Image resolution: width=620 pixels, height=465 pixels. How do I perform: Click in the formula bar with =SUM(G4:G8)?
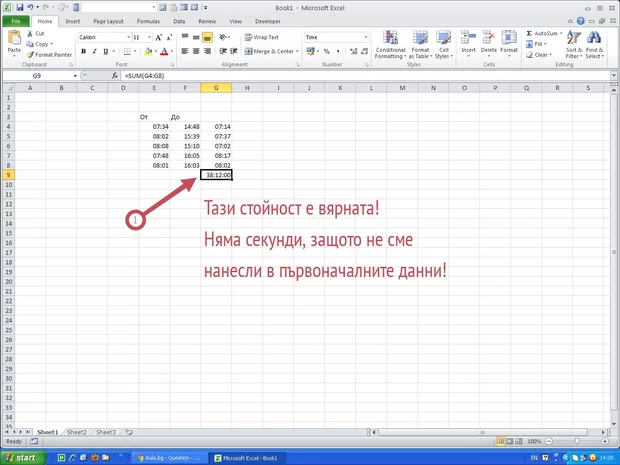(366, 76)
